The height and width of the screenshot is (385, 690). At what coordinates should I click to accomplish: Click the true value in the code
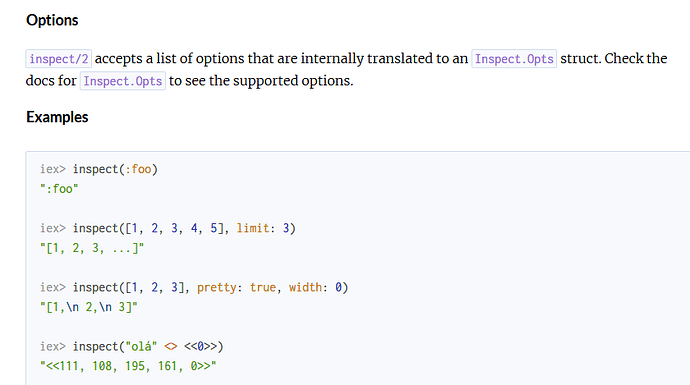tap(263, 287)
